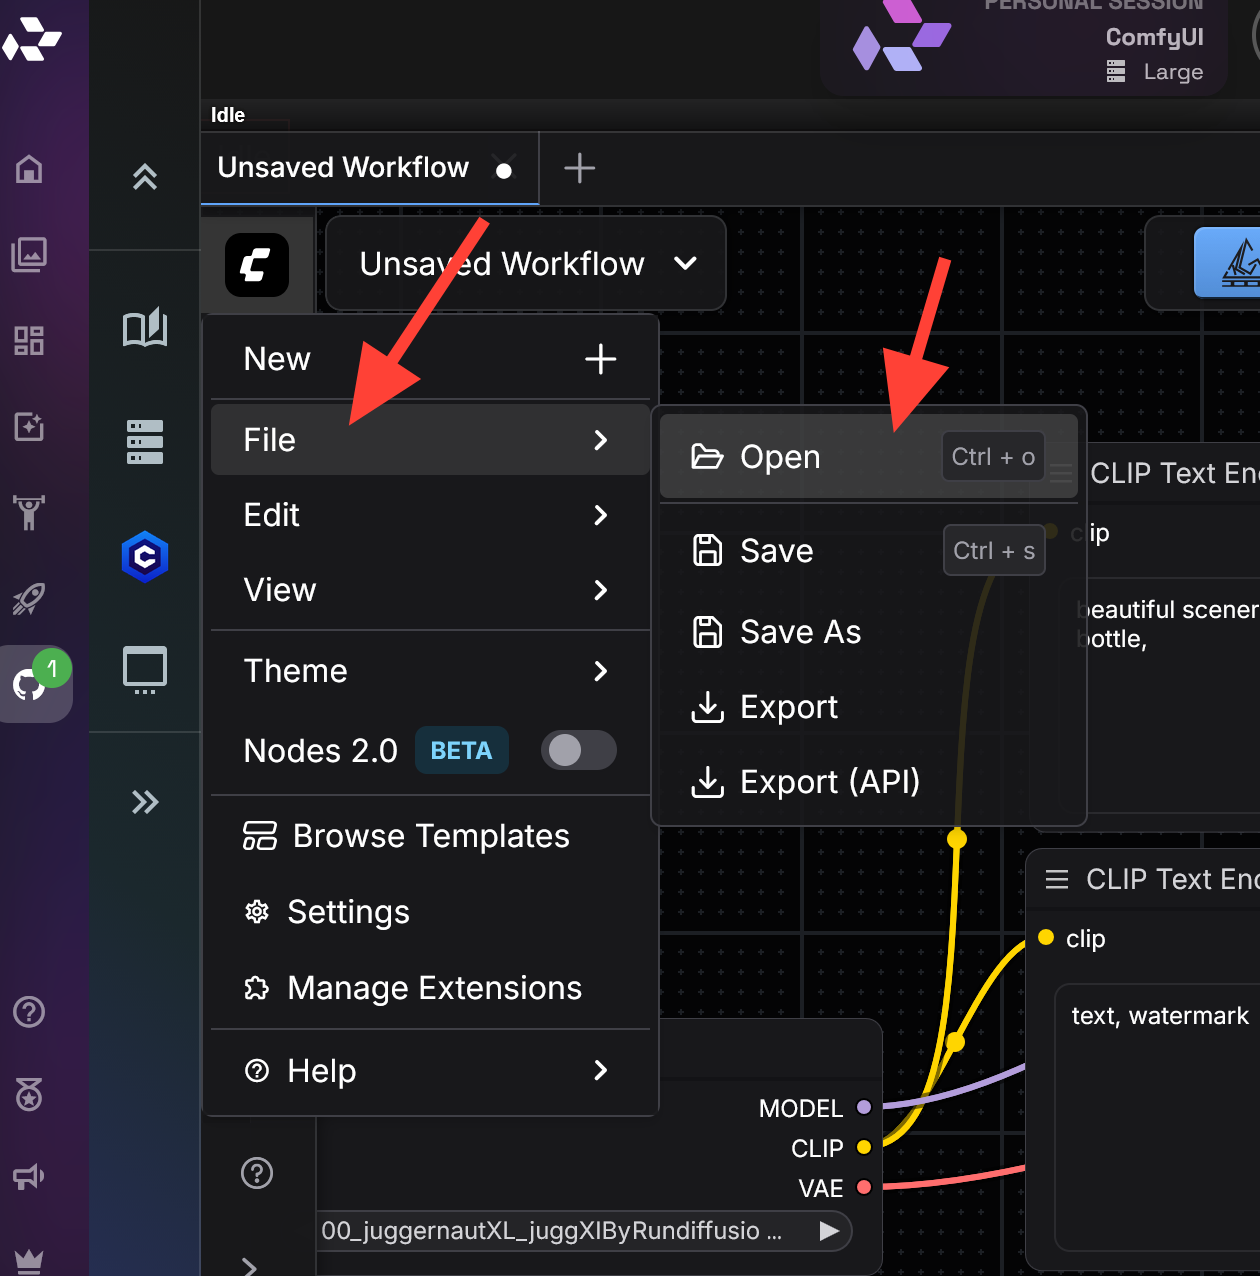Click the ComfyUI logo menu button
Screen dimensions: 1260x1276
click(x=256, y=265)
